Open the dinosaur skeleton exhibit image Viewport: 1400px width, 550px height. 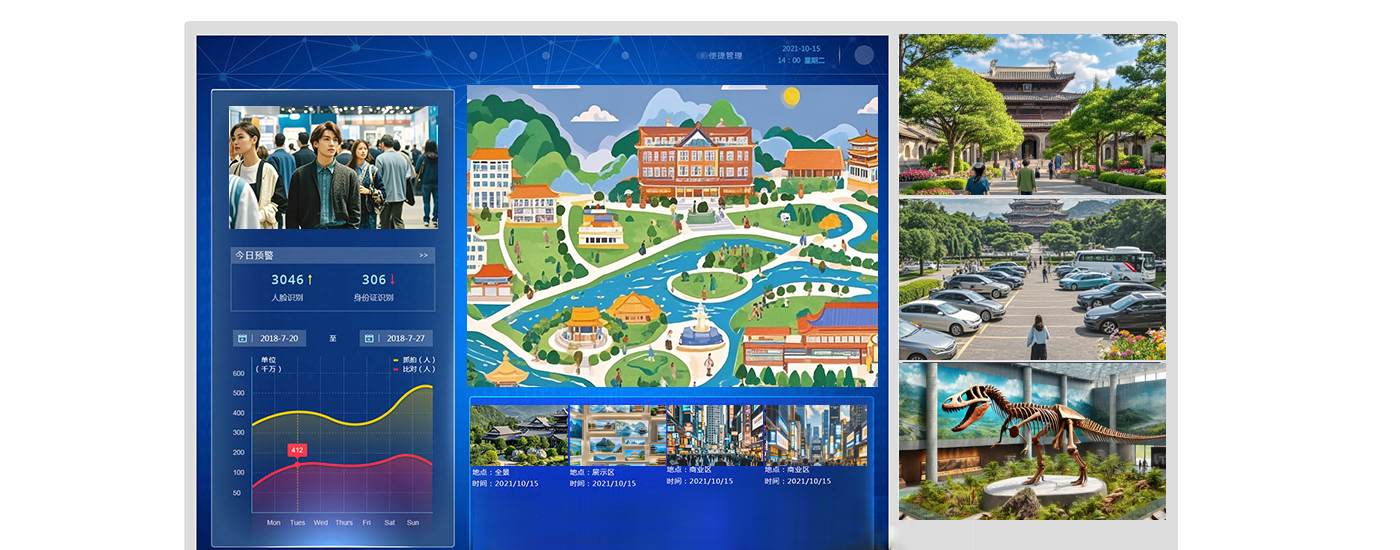[x=1032, y=441]
